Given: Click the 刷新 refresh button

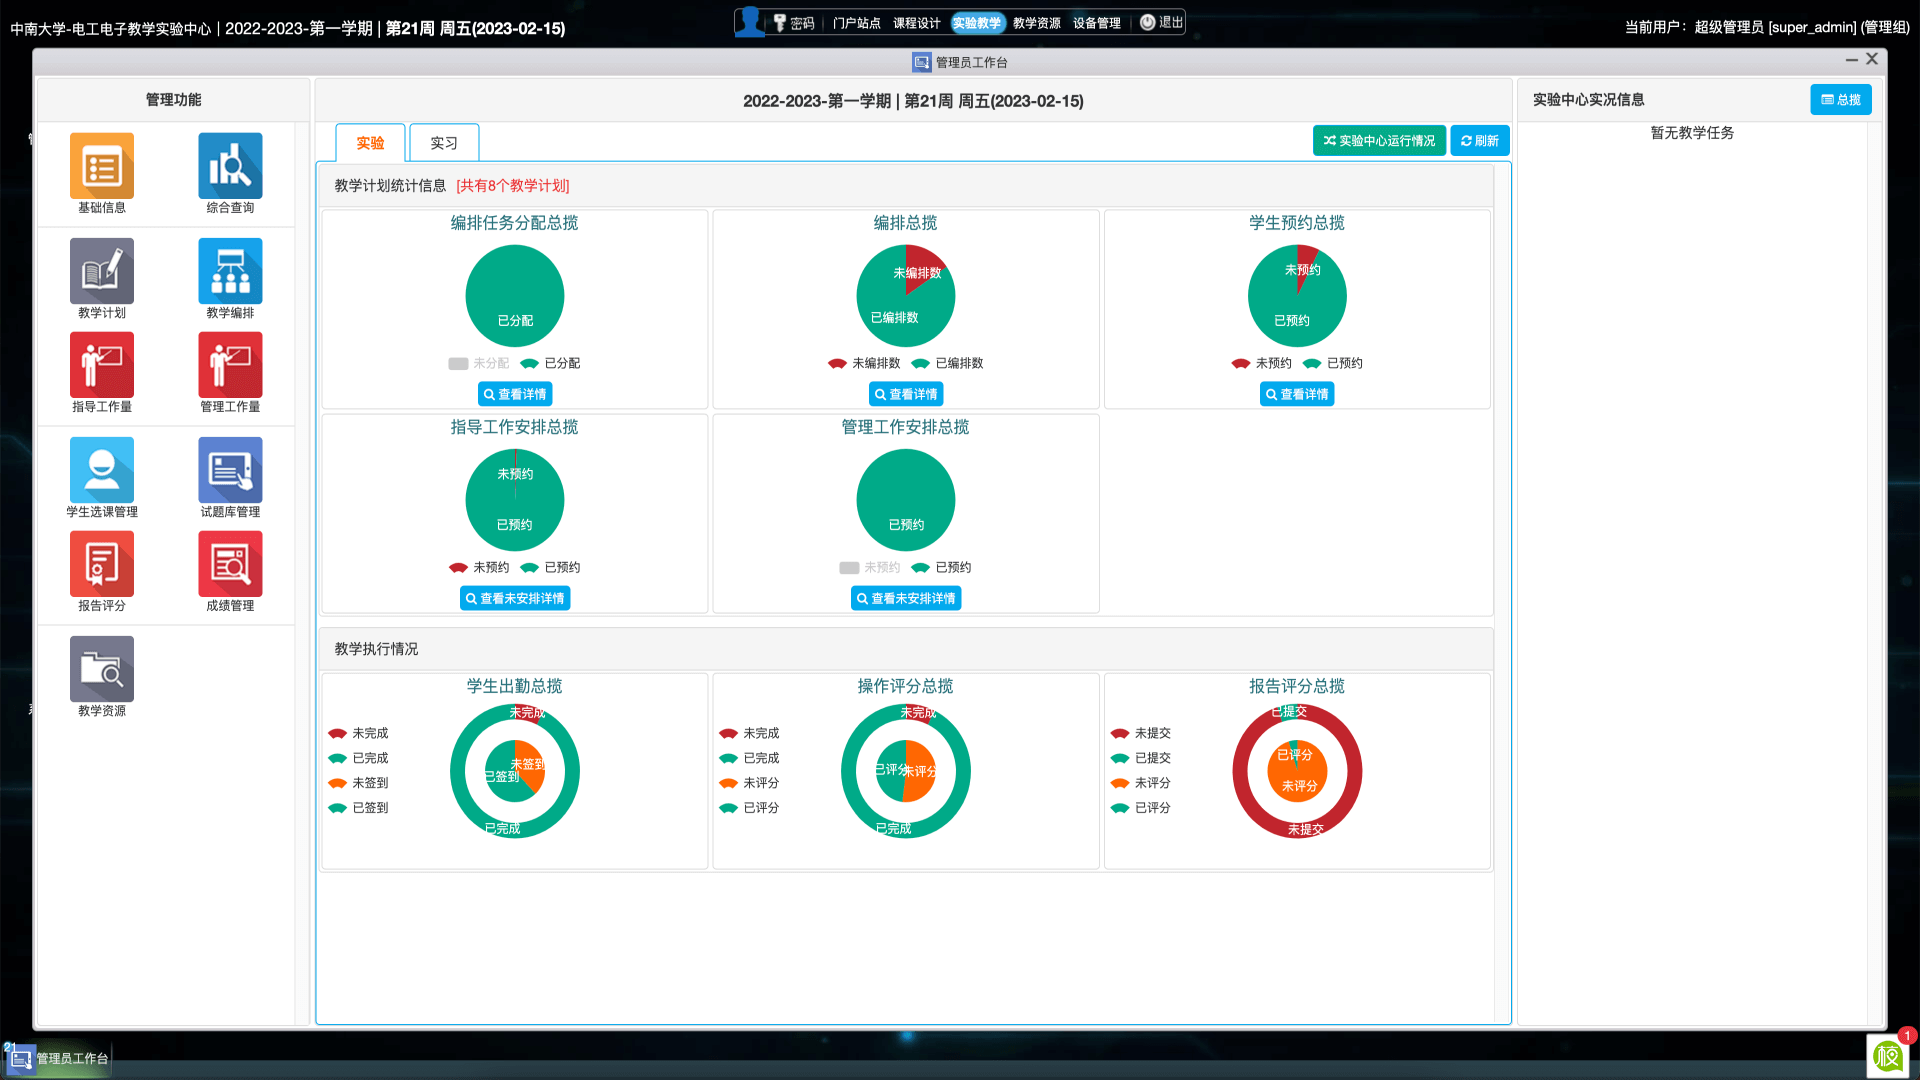Looking at the screenshot, I should tap(1479, 141).
